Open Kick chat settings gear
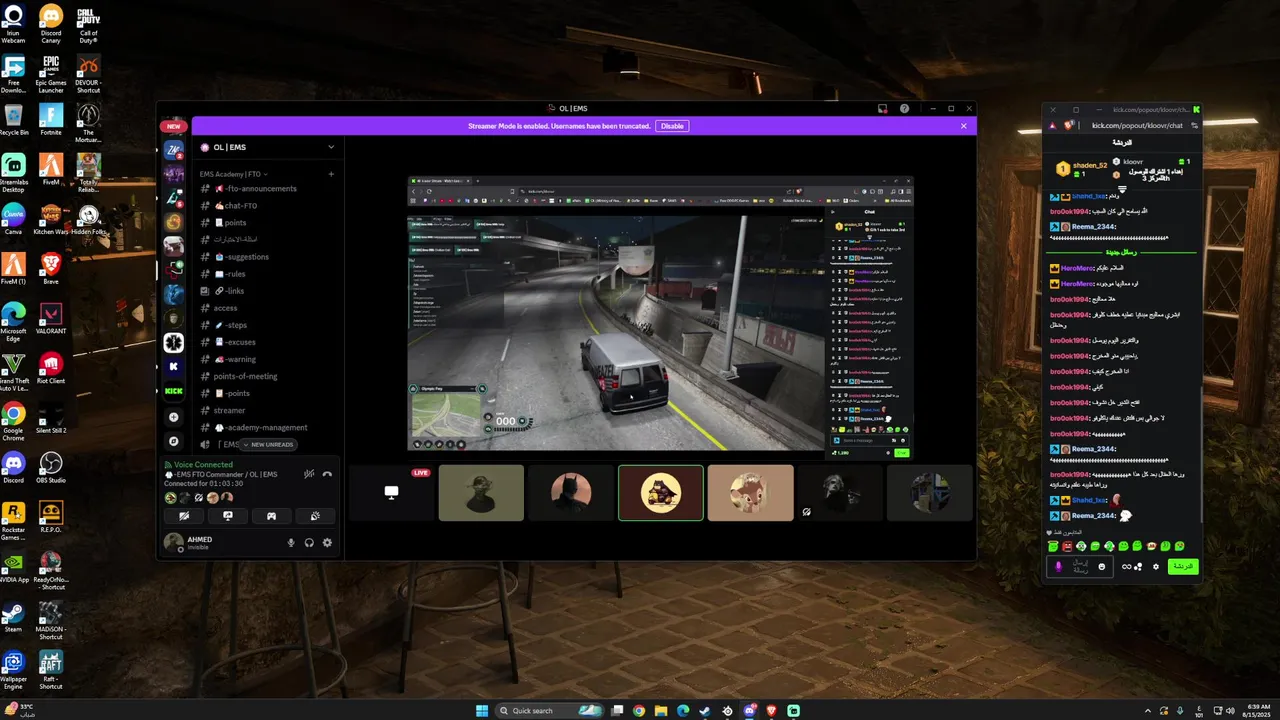1280x720 pixels. [1156, 566]
